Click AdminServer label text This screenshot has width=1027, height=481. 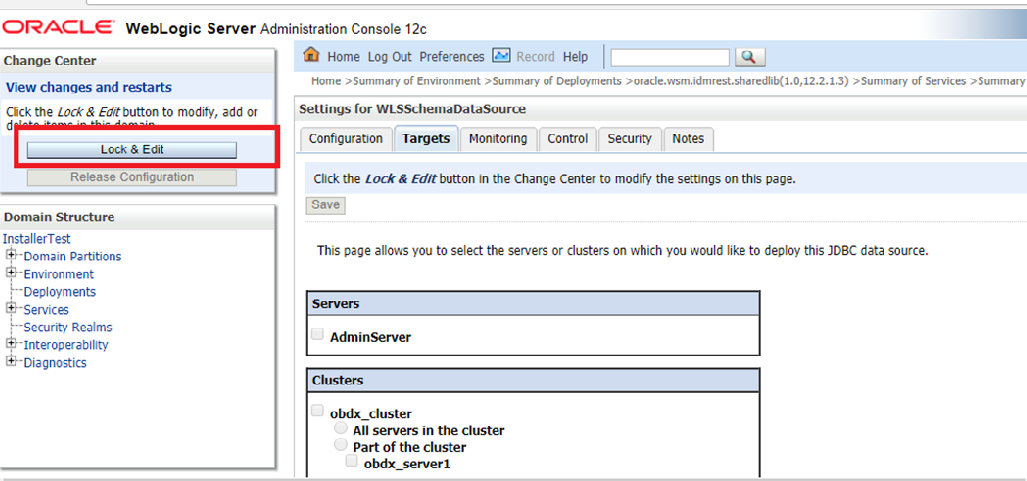click(370, 337)
